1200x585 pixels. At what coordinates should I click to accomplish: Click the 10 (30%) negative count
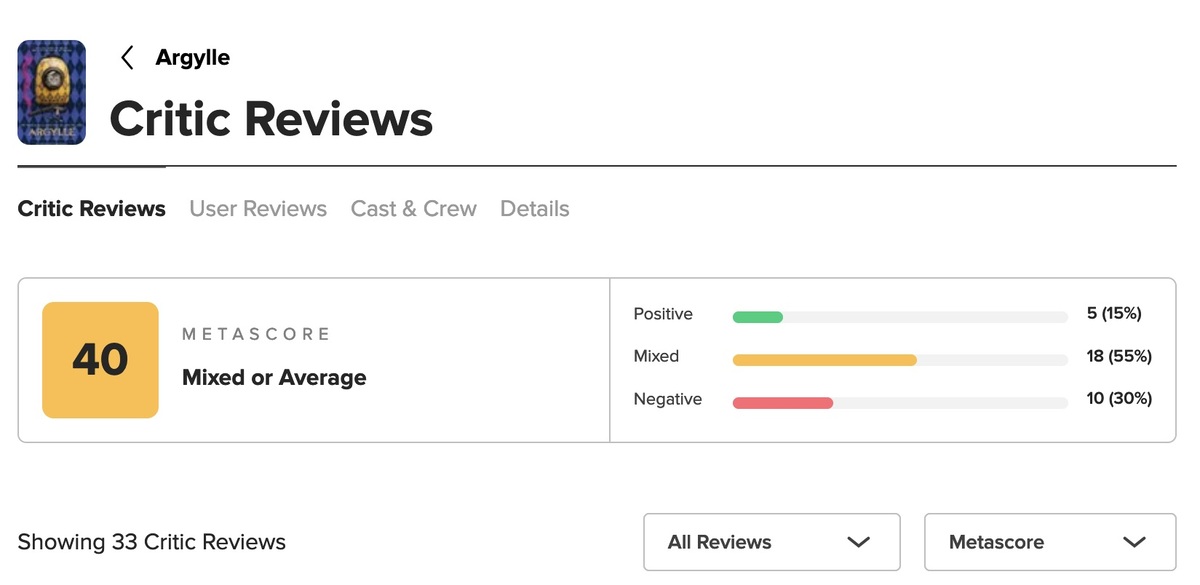(1119, 399)
